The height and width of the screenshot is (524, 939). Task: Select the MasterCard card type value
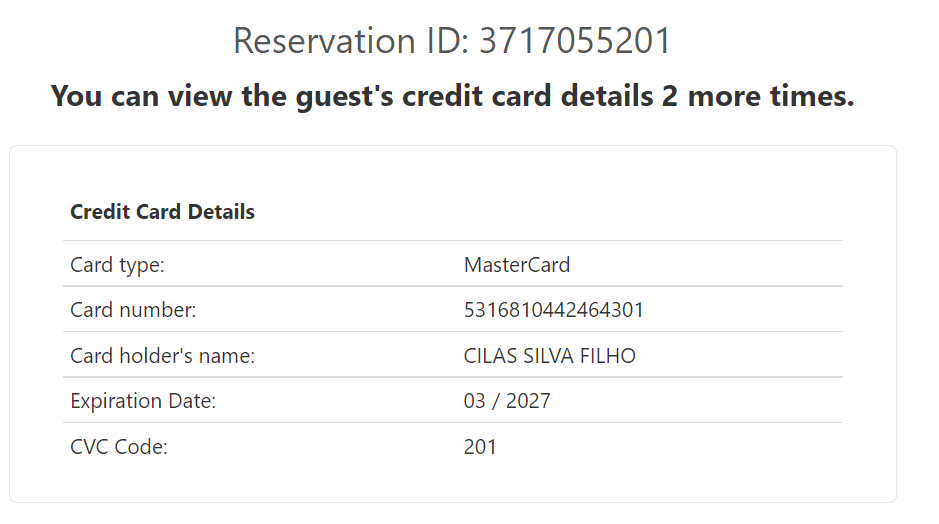[516, 265]
